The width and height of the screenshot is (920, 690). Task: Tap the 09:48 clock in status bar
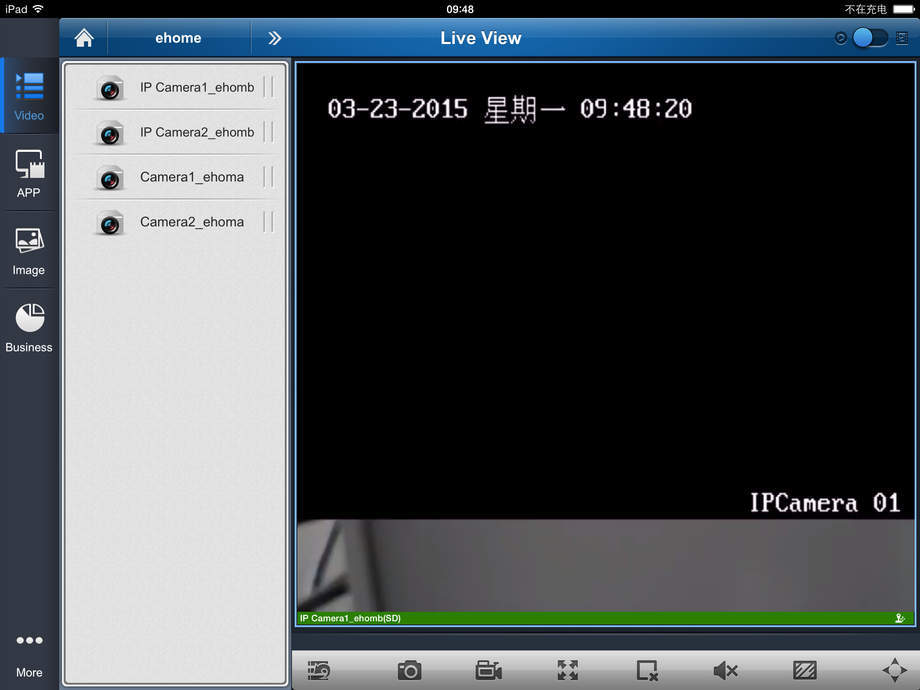[x=459, y=9]
